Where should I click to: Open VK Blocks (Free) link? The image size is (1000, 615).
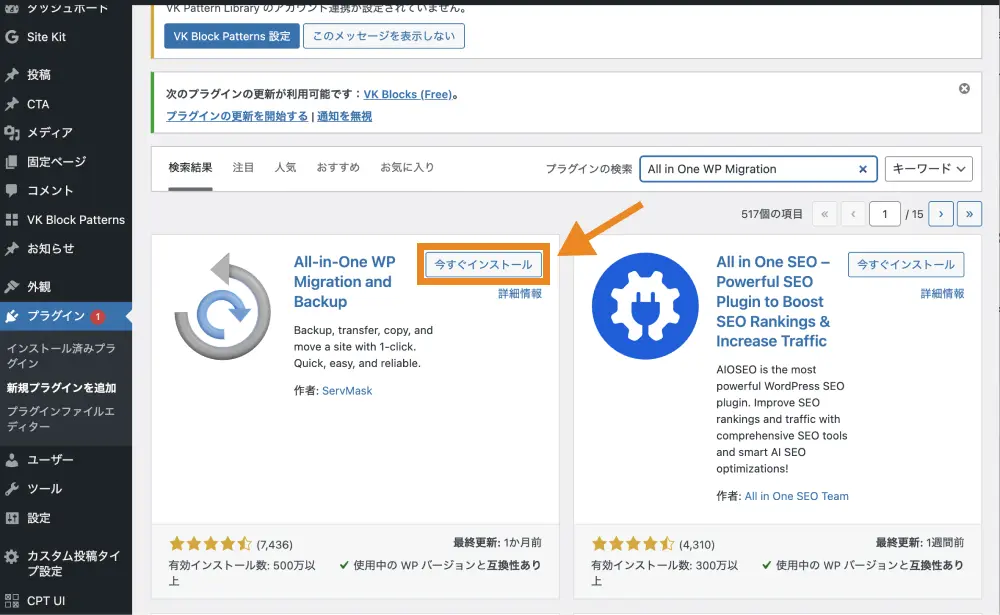[408, 94]
